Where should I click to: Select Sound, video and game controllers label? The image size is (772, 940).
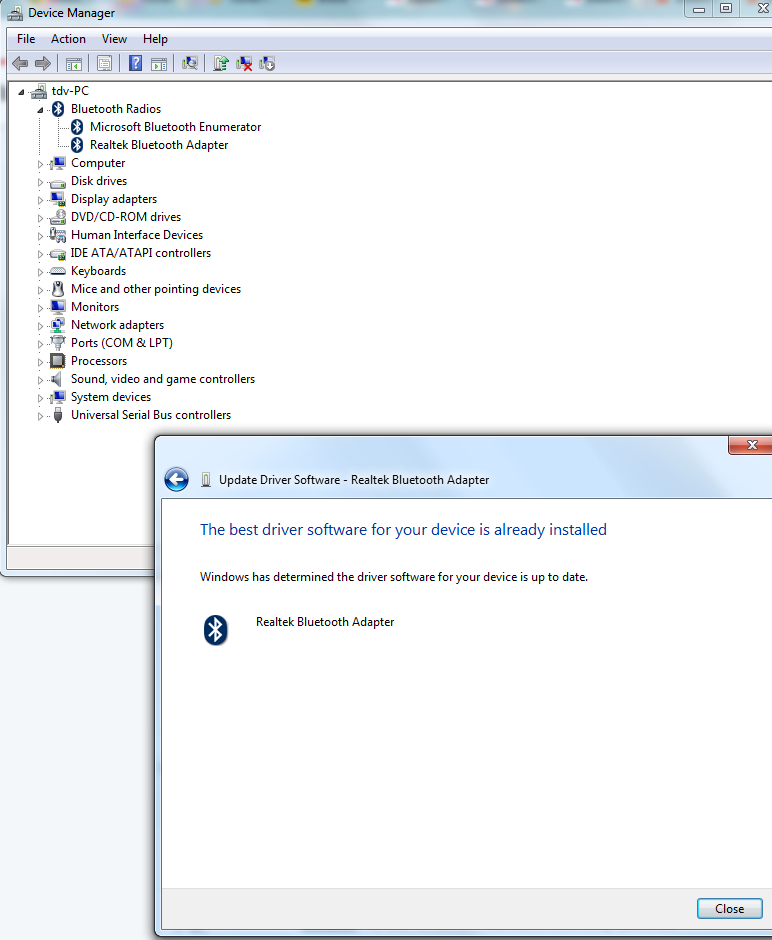163,379
